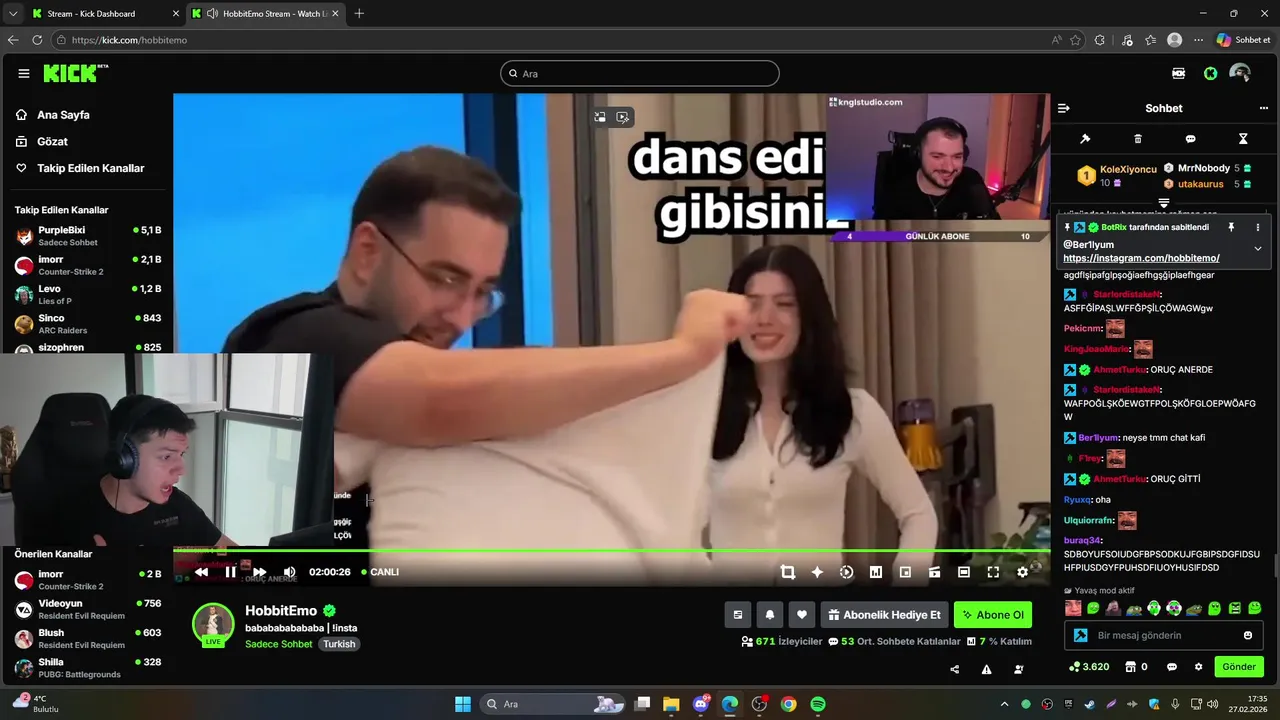Share the stream with share icon

954,669
